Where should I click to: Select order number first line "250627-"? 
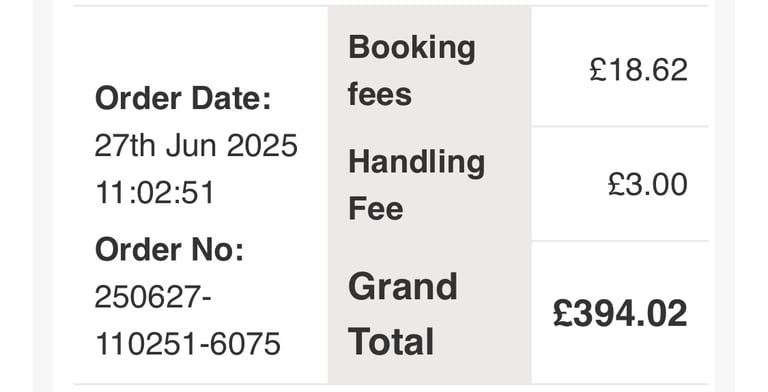pos(153,296)
